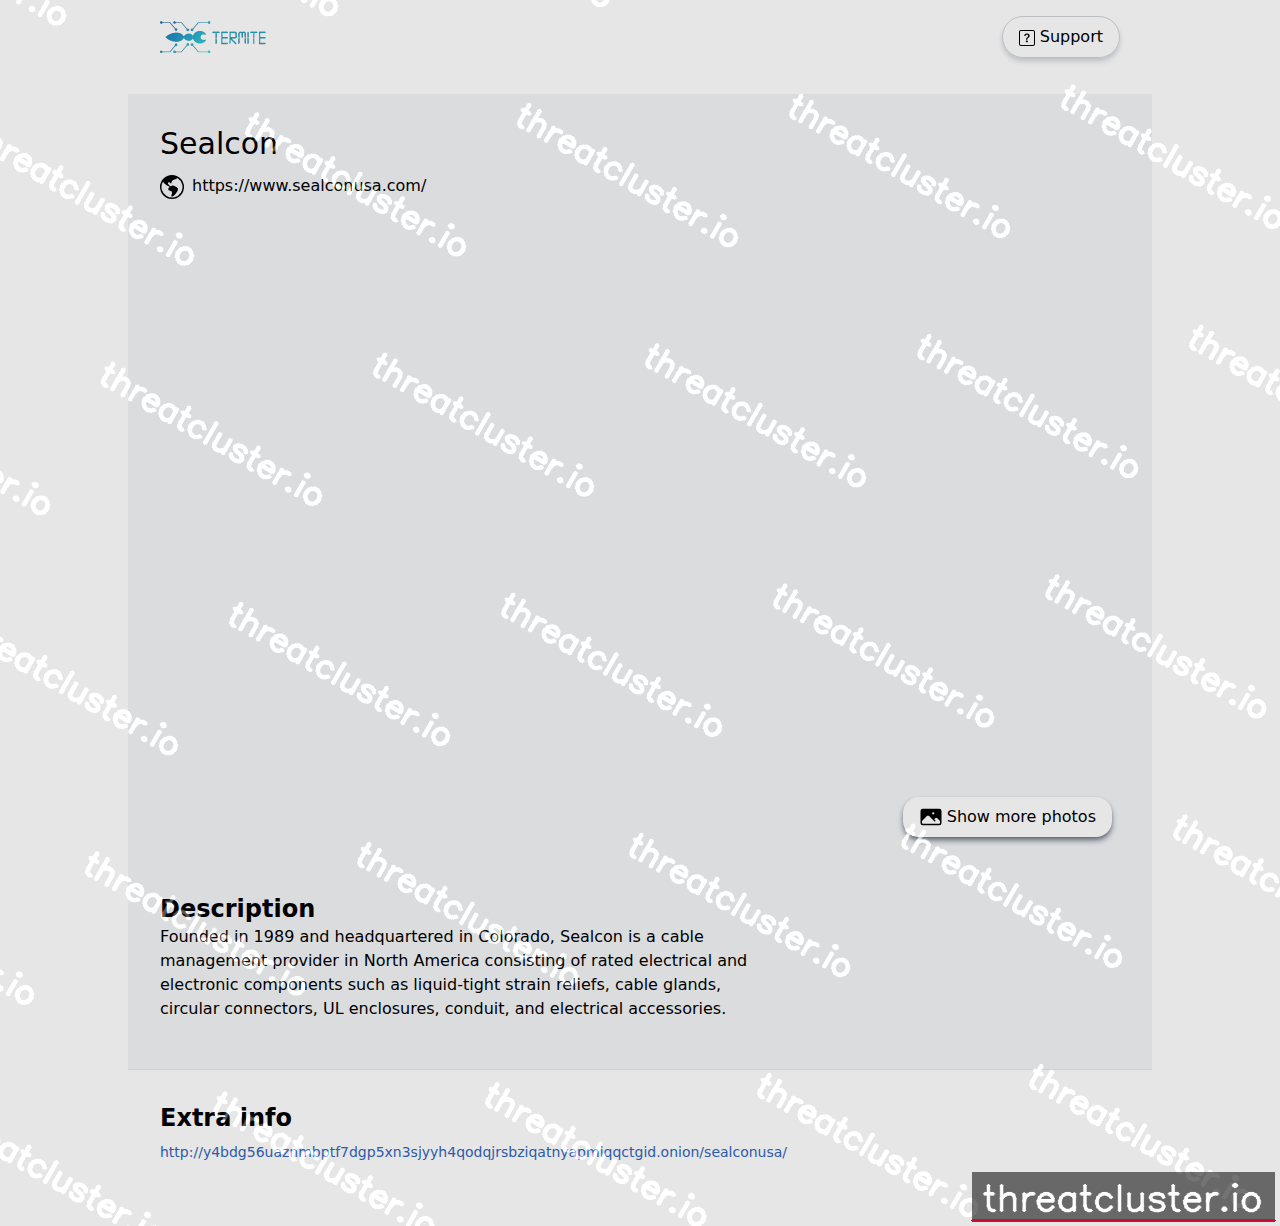Open the .onion sealconusa link

474,1152
